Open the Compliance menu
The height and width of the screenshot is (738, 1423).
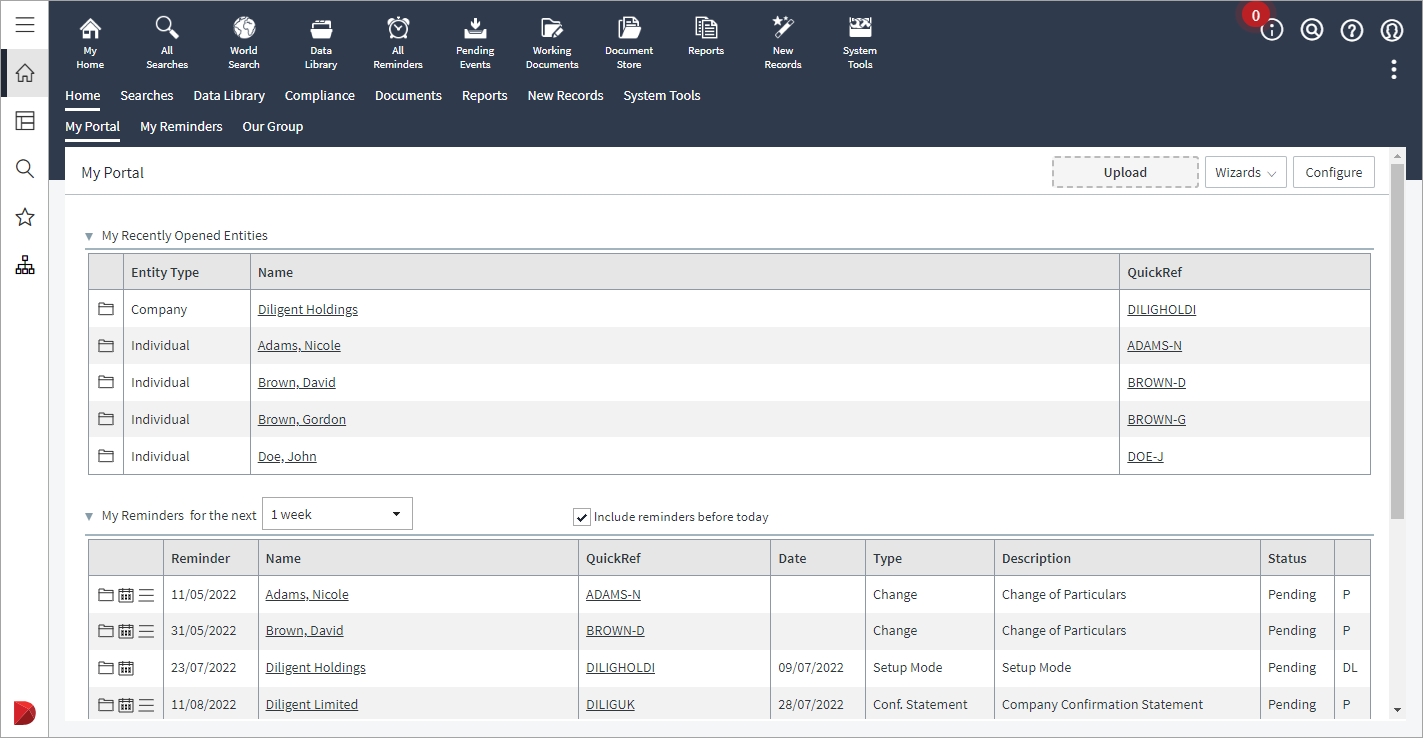pos(319,96)
